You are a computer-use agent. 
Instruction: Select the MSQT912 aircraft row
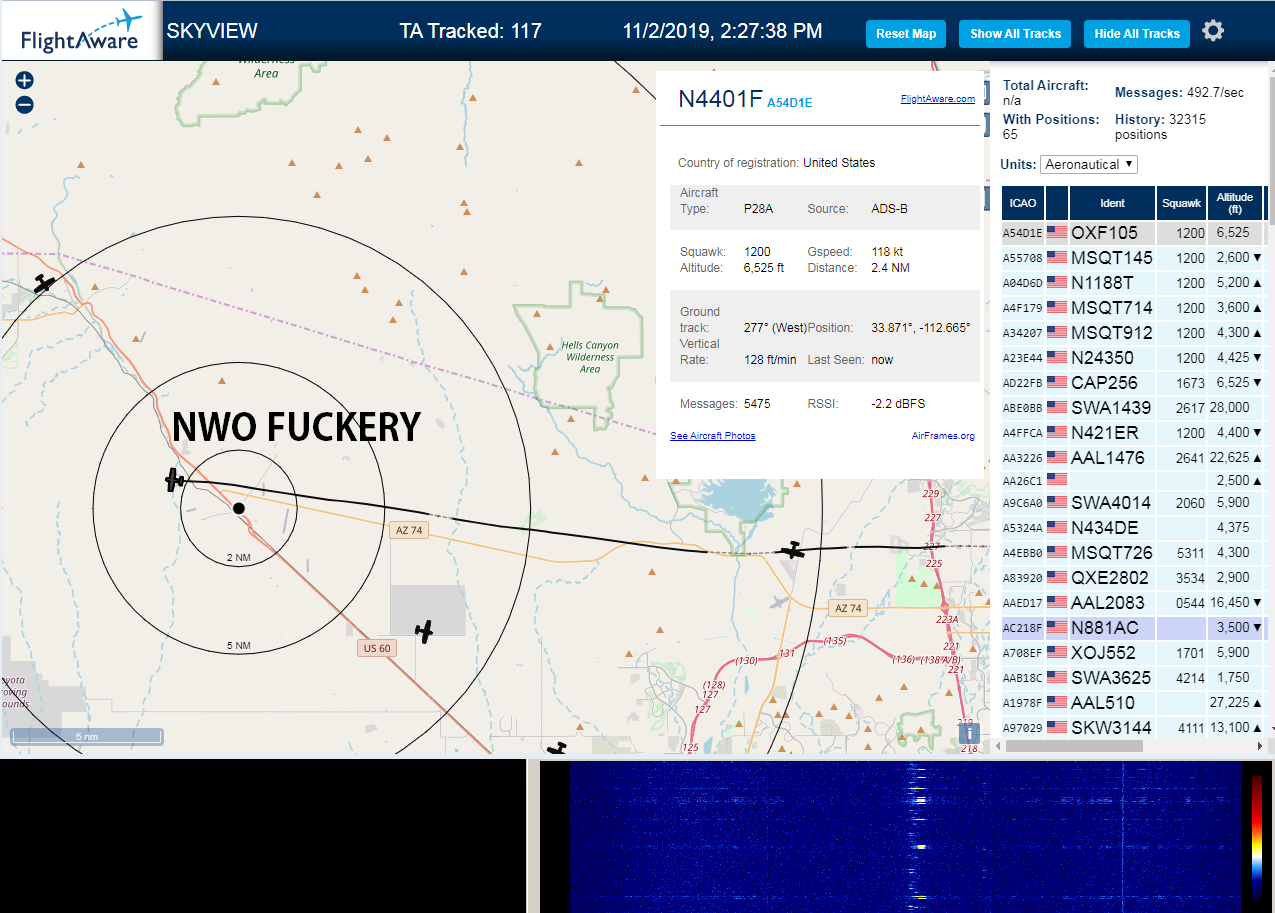(x=1134, y=333)
